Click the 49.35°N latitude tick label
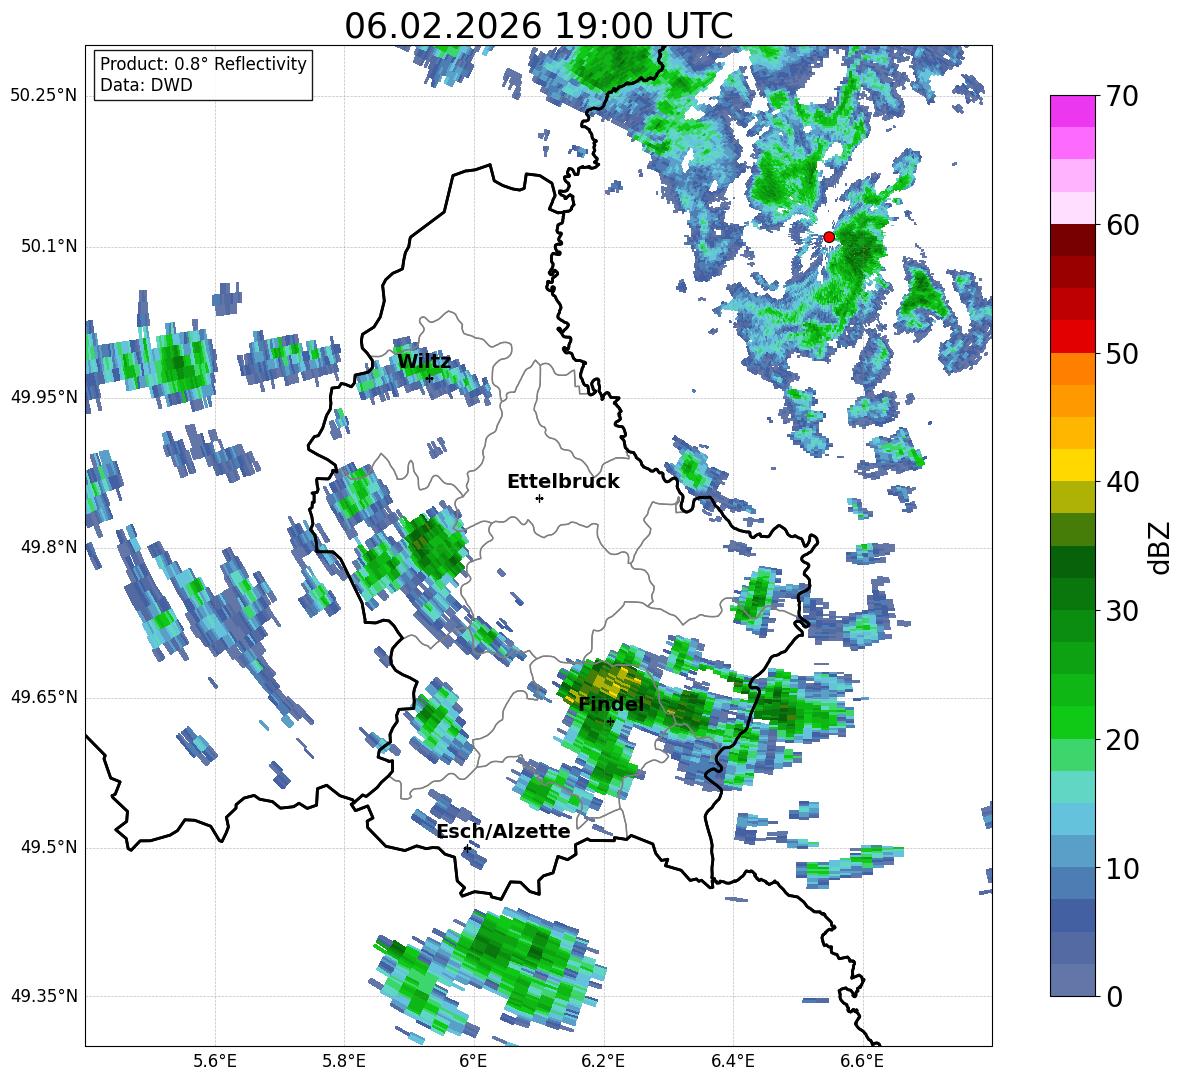 click(x=44, y=996)
